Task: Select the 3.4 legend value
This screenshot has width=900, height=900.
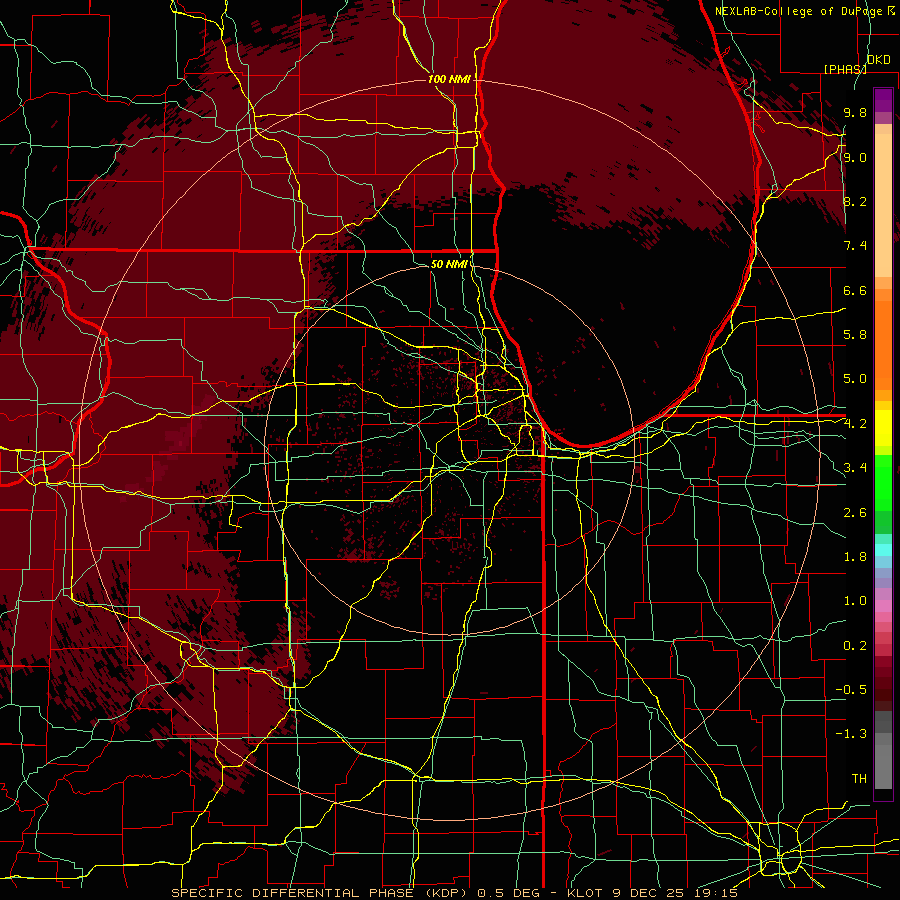Action: point(855,468)
